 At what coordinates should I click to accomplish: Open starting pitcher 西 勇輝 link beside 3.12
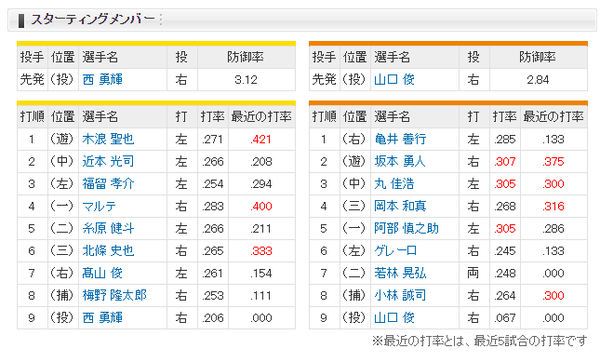pyautogui.click(x=103, y=80)
